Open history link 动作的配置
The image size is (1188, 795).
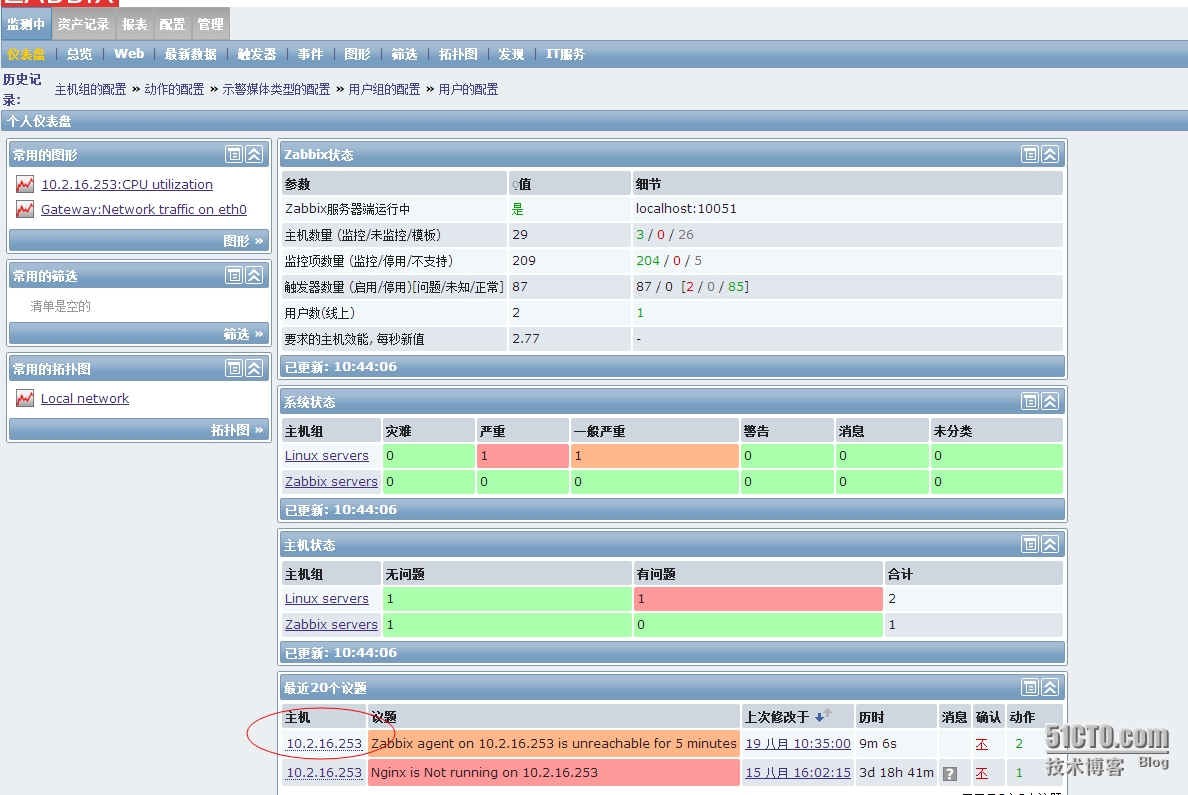click(174, 89)
